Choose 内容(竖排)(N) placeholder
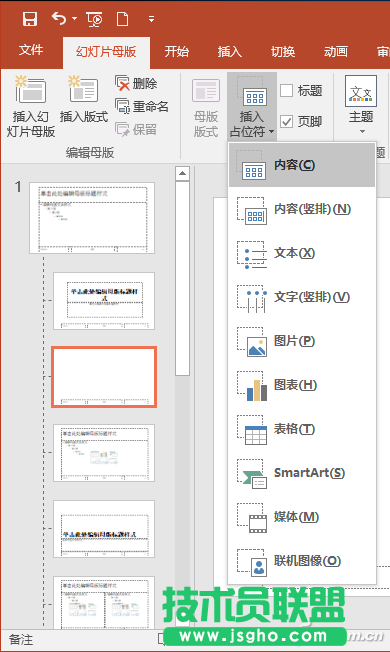This screenshot has height=652, width=390. pos(302,209)
